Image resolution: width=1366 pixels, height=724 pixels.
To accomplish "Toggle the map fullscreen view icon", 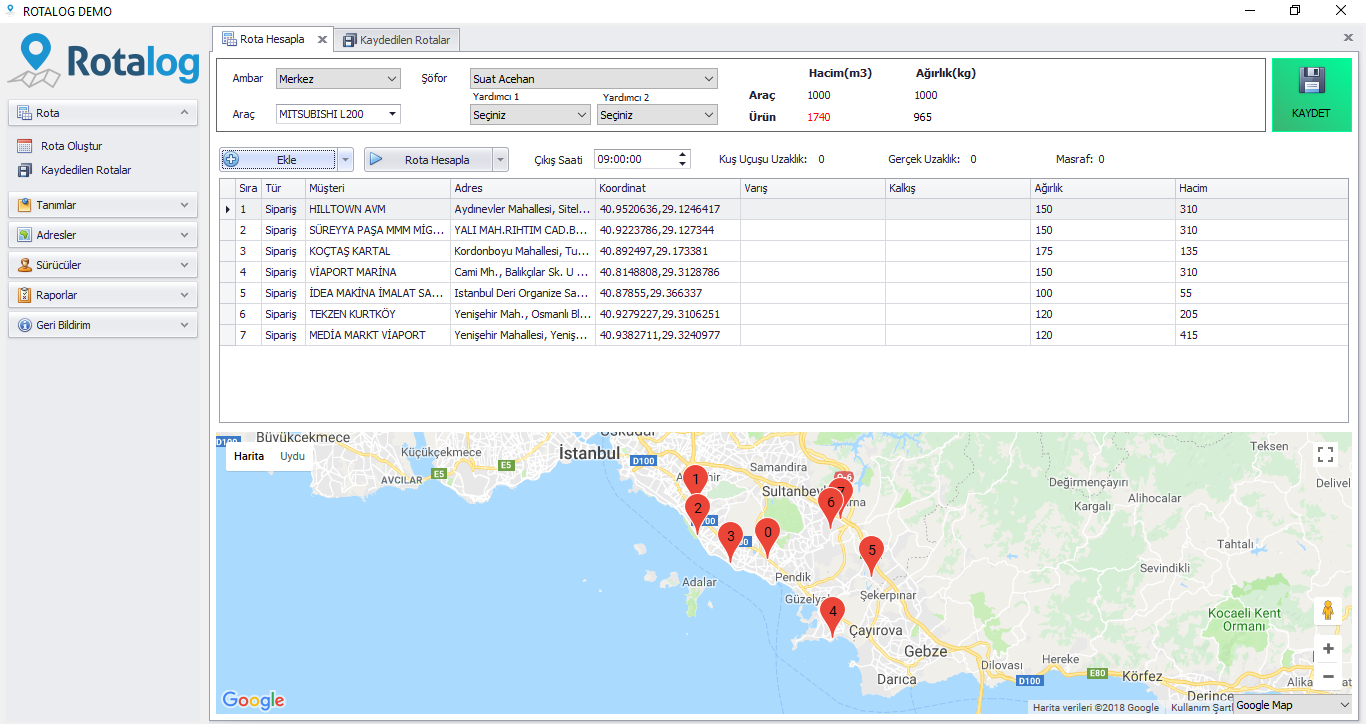I will click(x=1326, y=455).
